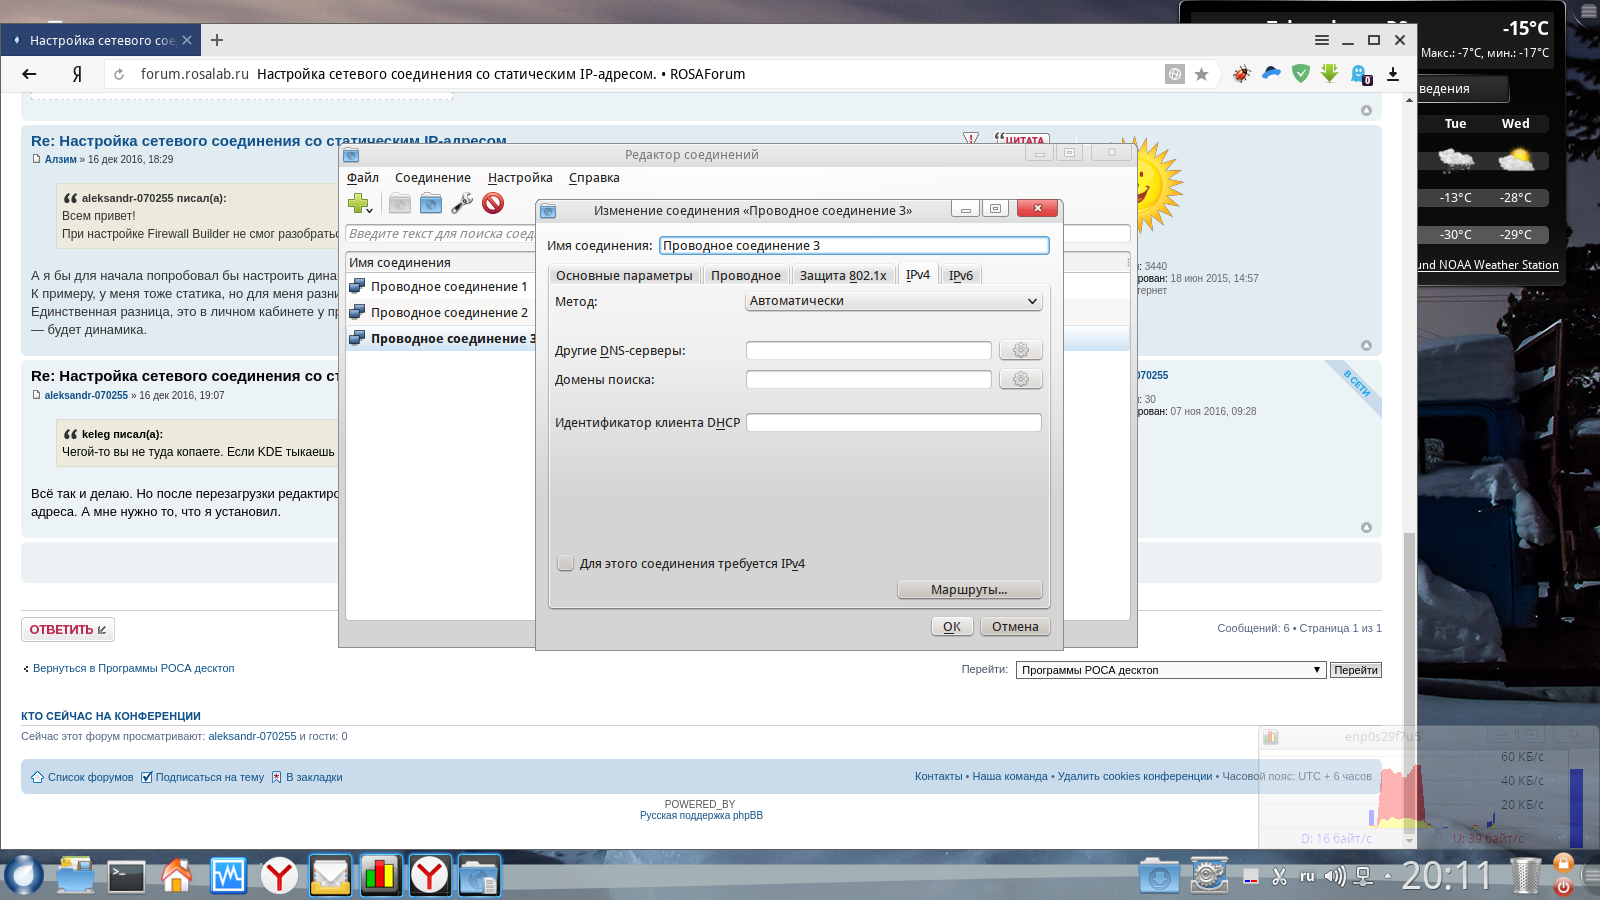Open the Файл menu

363,178
